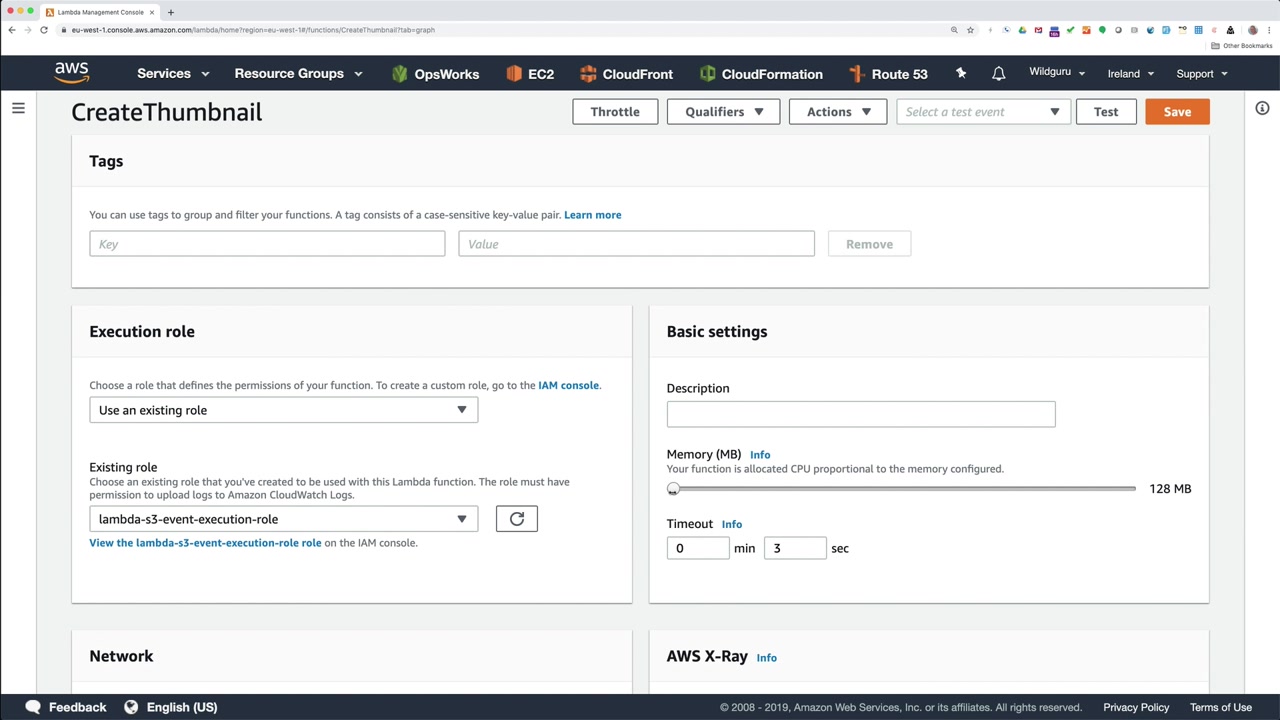Click the English (US) language link

(182, 707)
